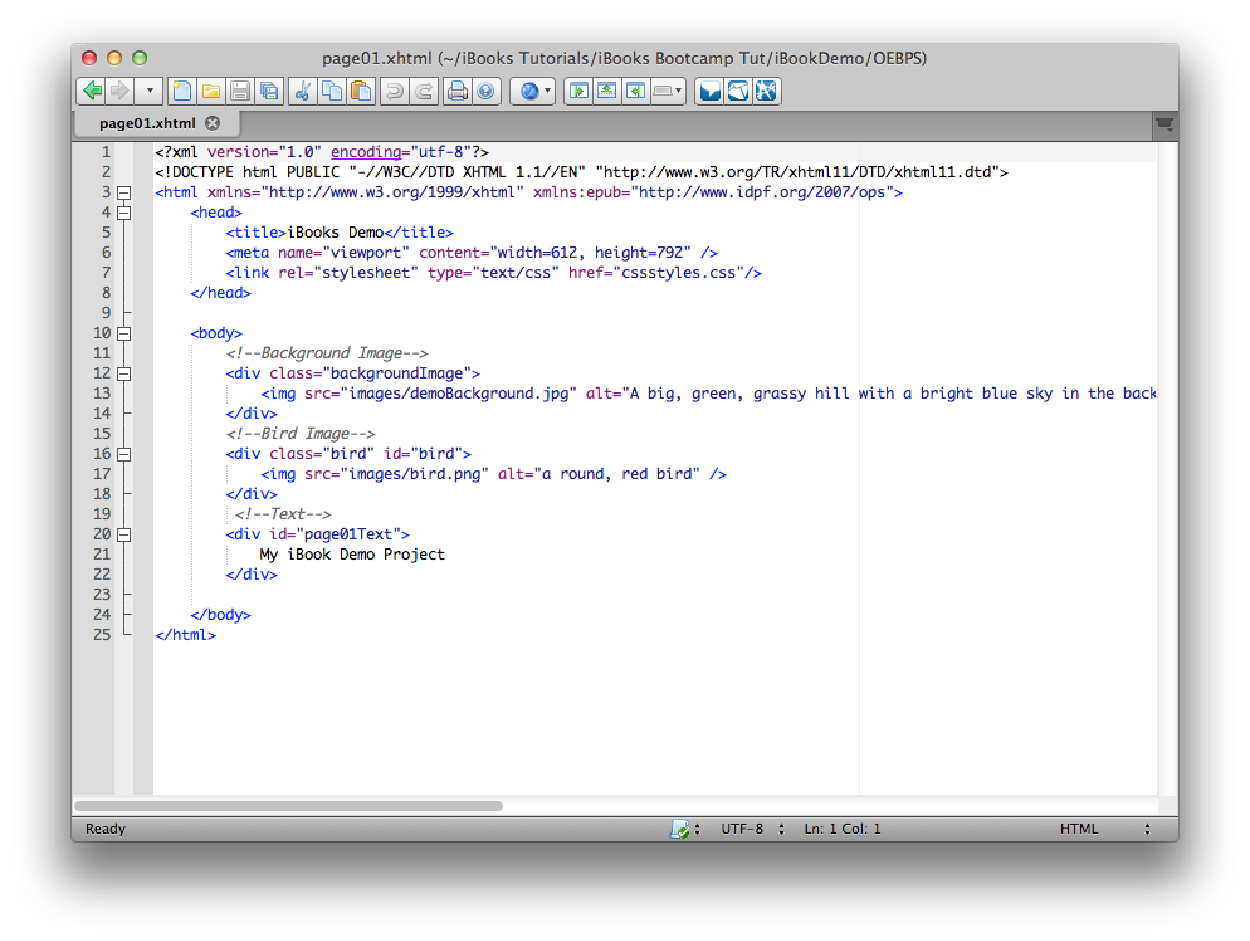Open the toolbar layout dropdown
This screenshot has width=1250, height=941.
coord(667,91)
